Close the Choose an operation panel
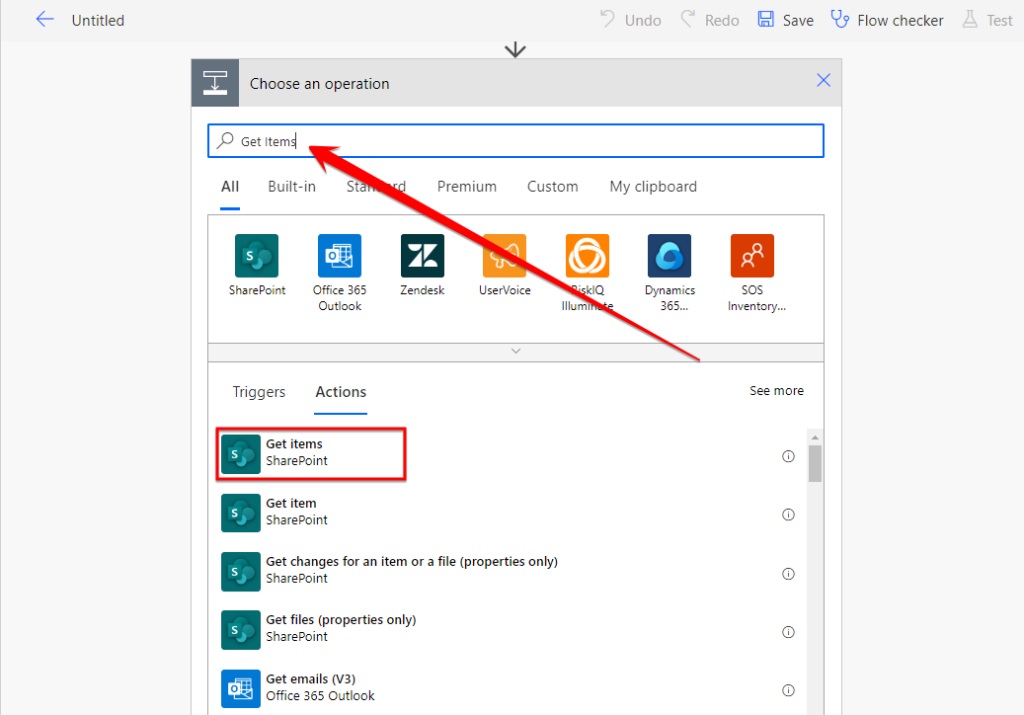1024x715 pixels. click(823, 80)
